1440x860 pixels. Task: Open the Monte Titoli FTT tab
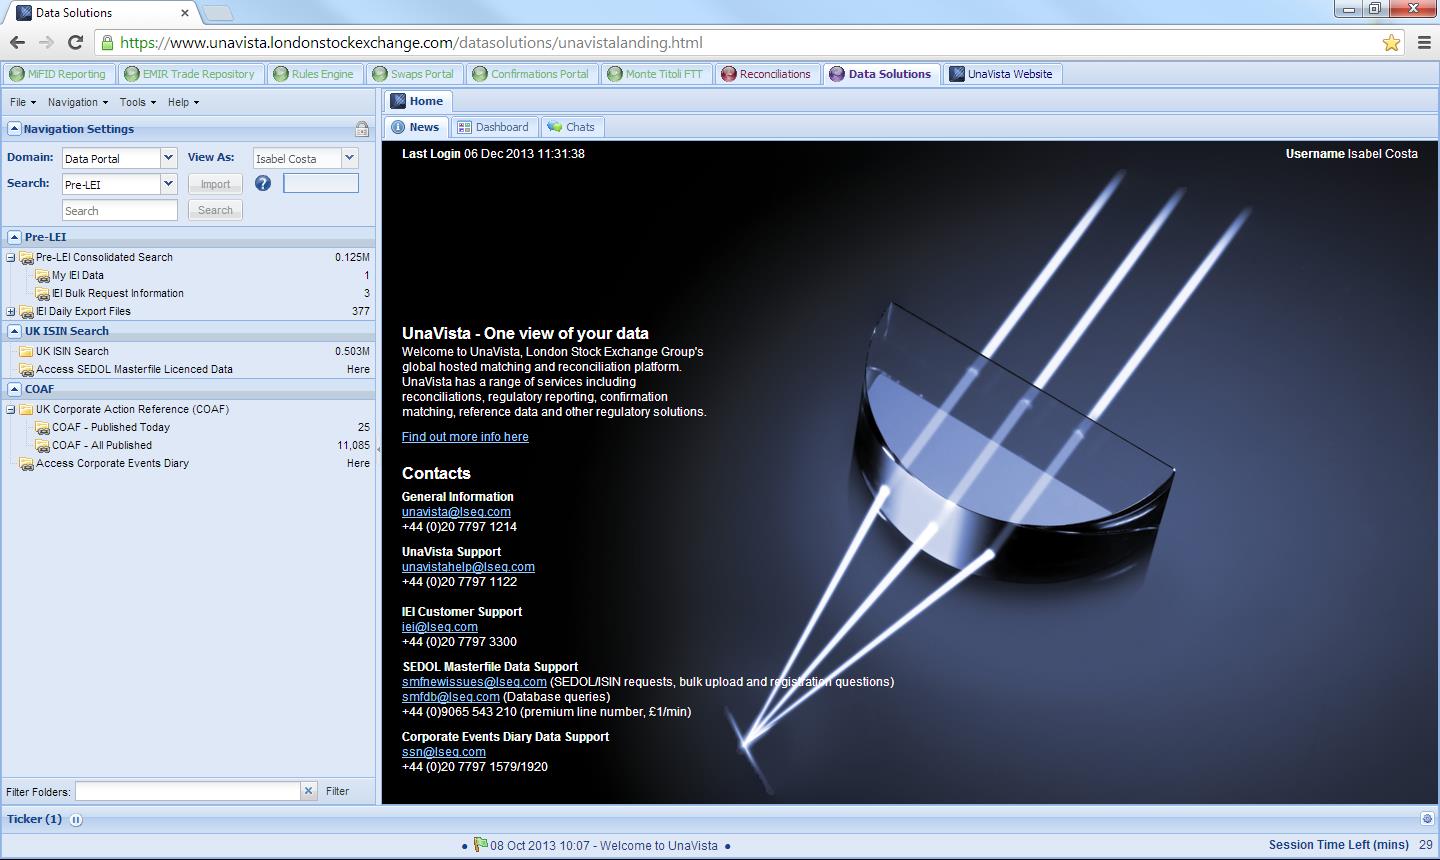(656, 74)
